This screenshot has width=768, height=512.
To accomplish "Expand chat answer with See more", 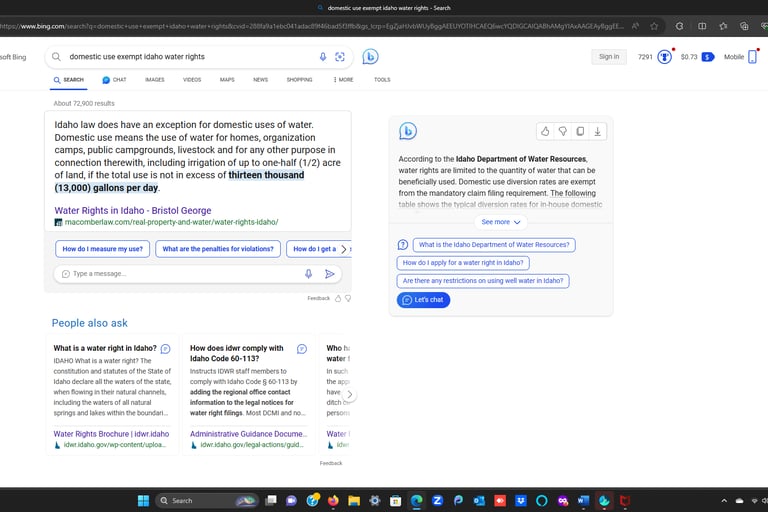I will (x=501, y=222).
